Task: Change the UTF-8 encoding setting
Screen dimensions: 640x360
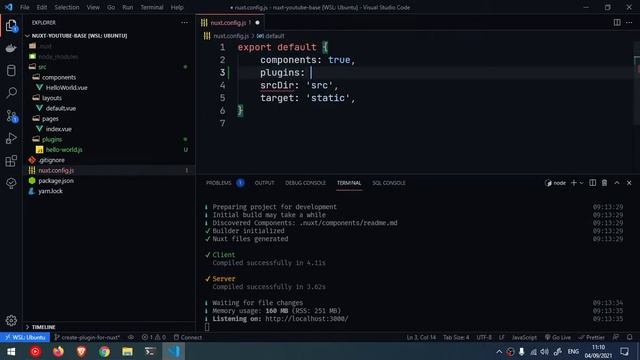Action: click(484, 337)
